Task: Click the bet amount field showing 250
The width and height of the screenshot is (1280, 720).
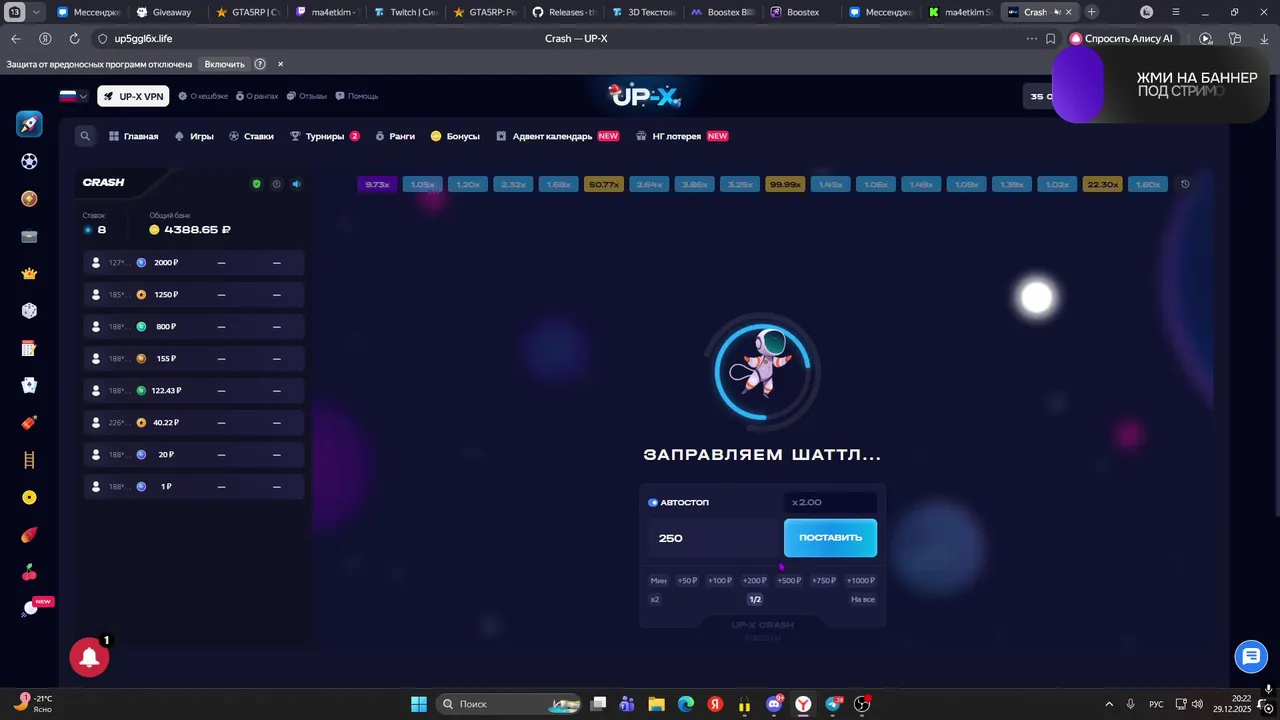Action: click(x=714, y=538)
